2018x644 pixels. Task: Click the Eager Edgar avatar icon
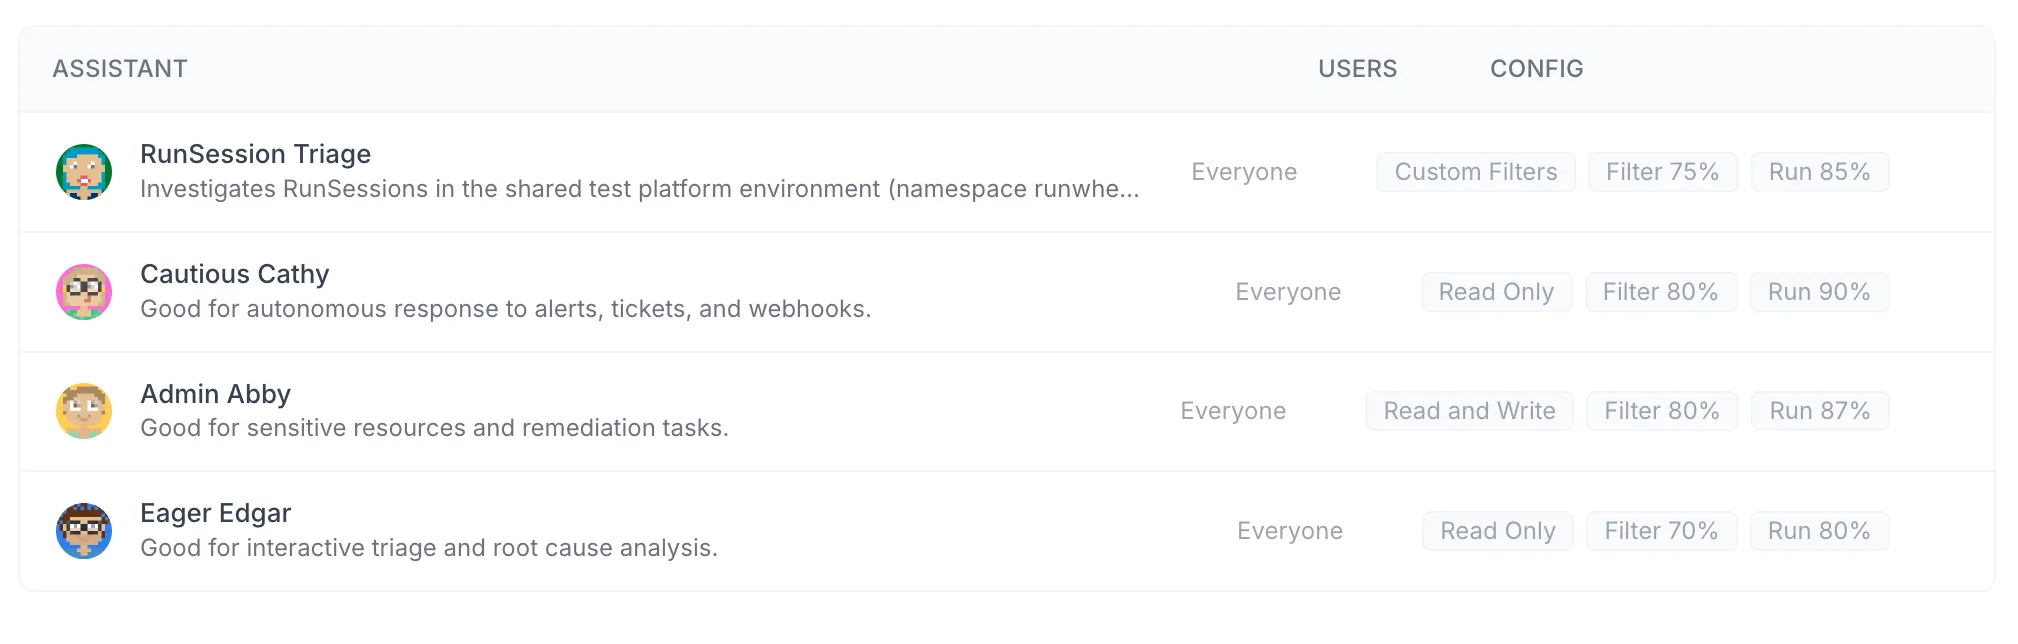tap(84, 531)
